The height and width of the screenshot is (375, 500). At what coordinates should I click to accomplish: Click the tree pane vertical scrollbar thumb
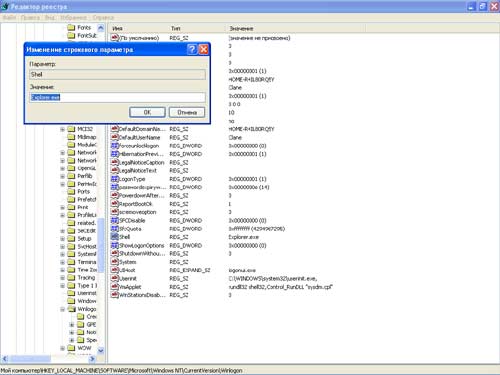pos(101,245)
